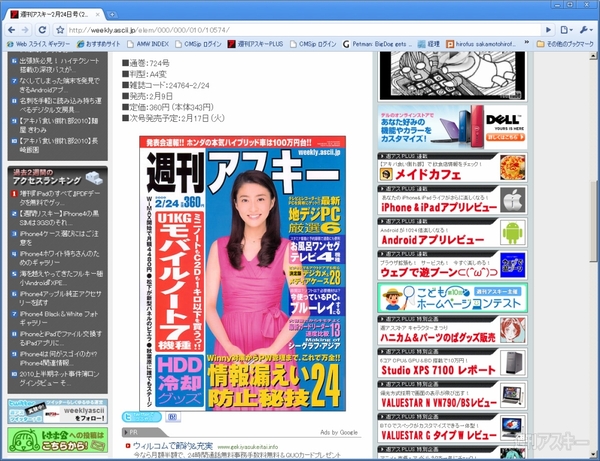Click the Go arrow beside the address bar
The image size is (600, 461).
pyautogui.click(x=548, y=30)
